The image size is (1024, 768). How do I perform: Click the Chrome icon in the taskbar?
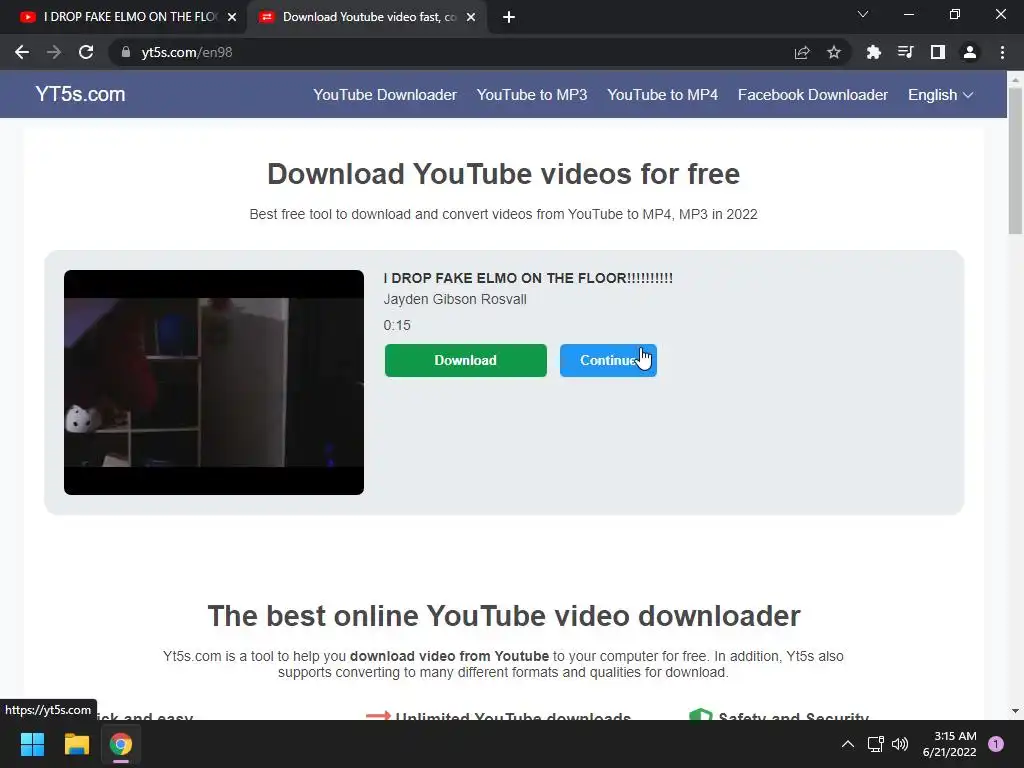pos(121,744)
